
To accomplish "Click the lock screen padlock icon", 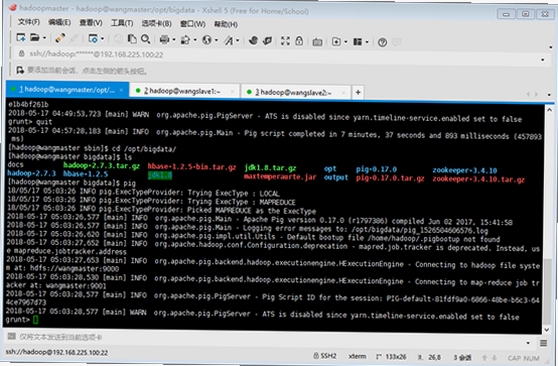I will [x=299, y=41].
